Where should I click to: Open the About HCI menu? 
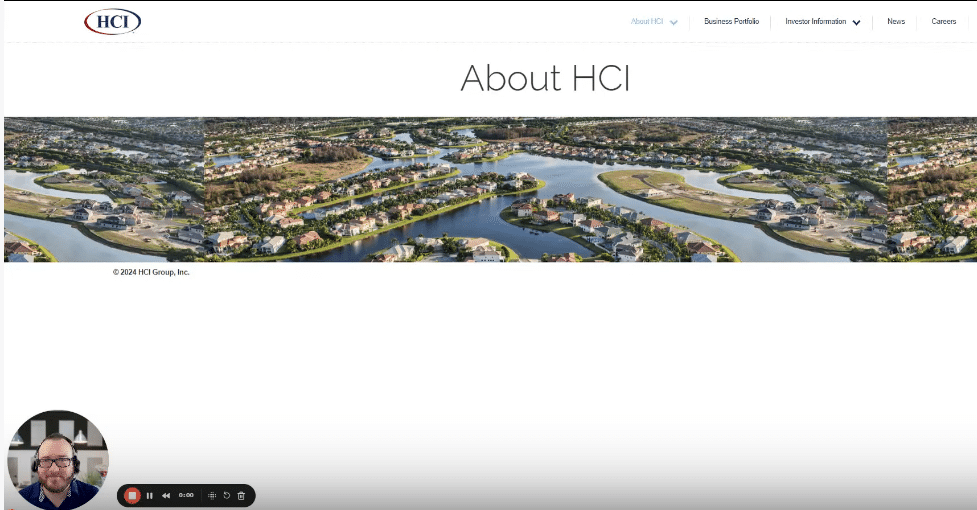(x=647, y=21)
